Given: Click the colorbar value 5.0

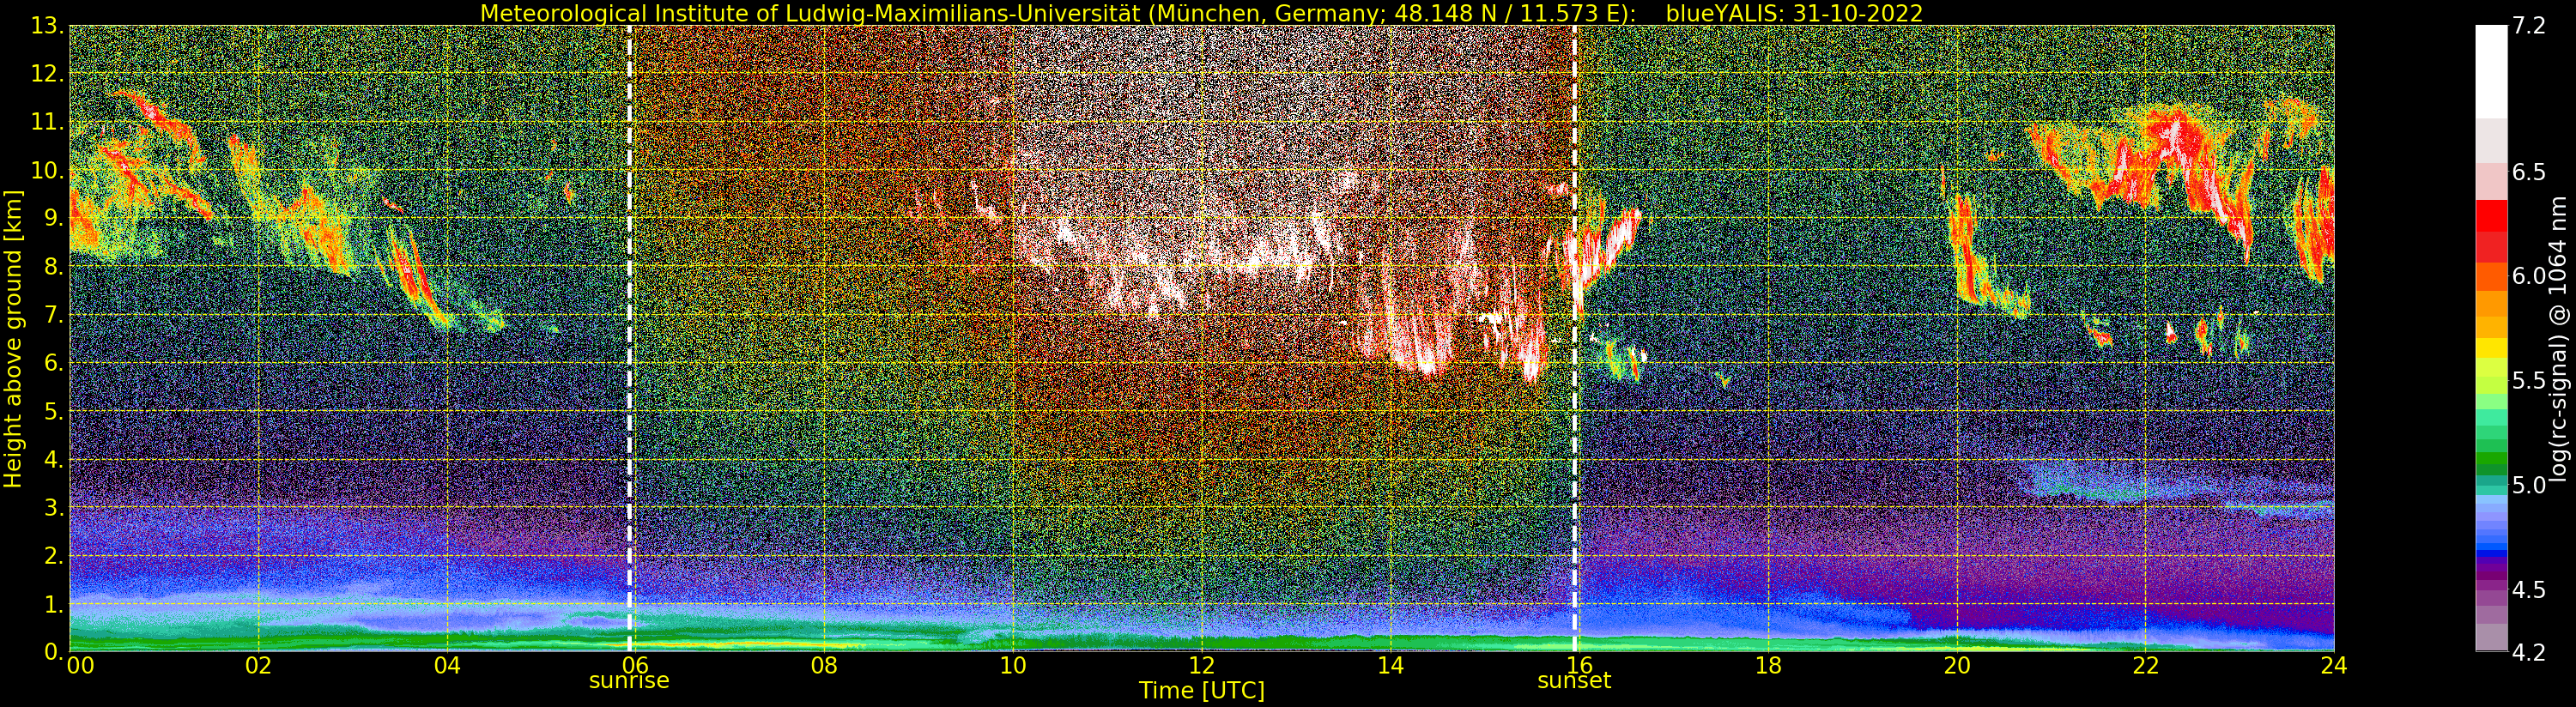Looking at the screenshot, I should [2528, 485].
